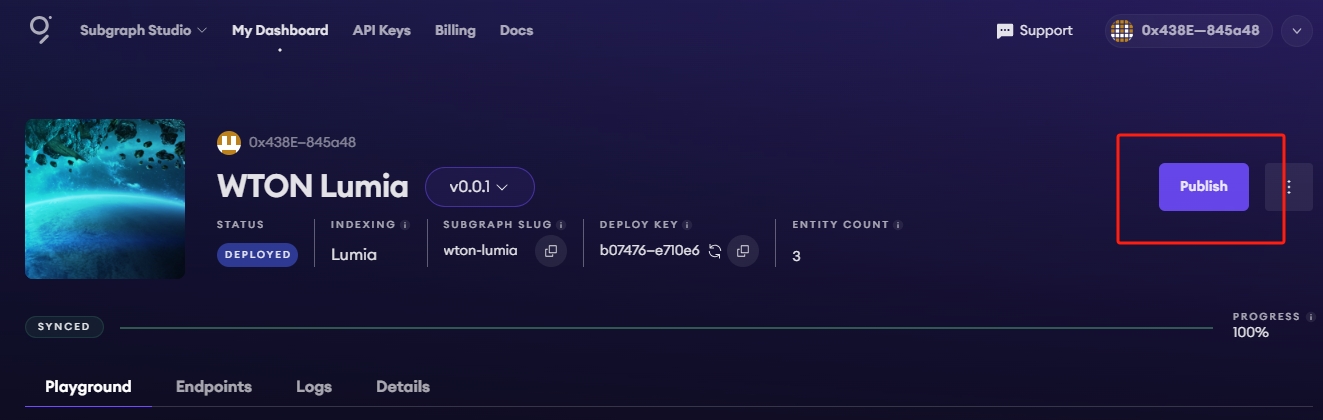Click the Publish button
The height and width of the screenshot is (420, 1323).
[x=1203, y=187]
